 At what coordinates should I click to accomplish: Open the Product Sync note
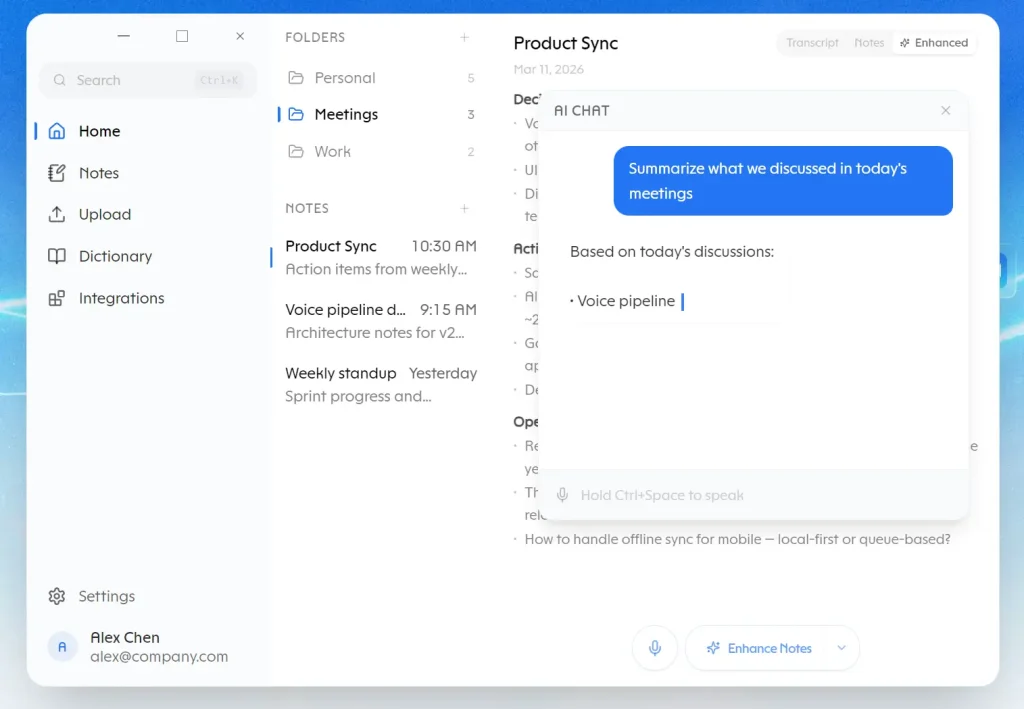381,257
